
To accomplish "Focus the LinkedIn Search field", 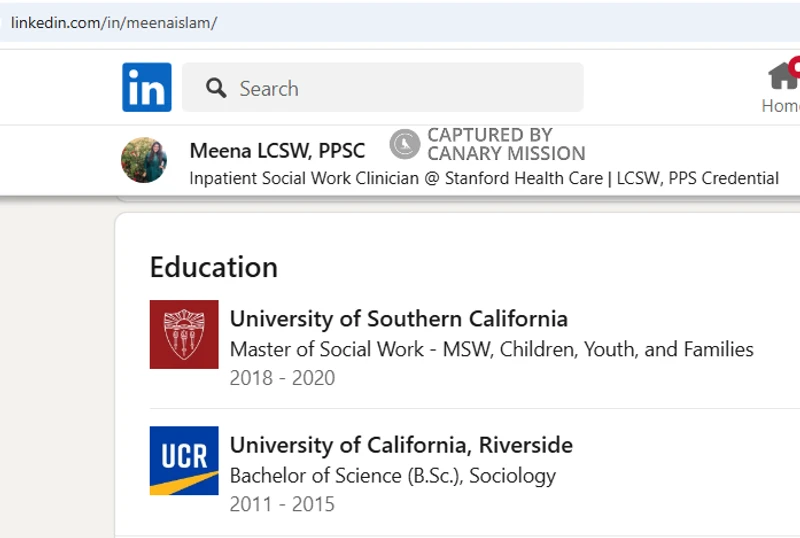I will coord(383,87).
